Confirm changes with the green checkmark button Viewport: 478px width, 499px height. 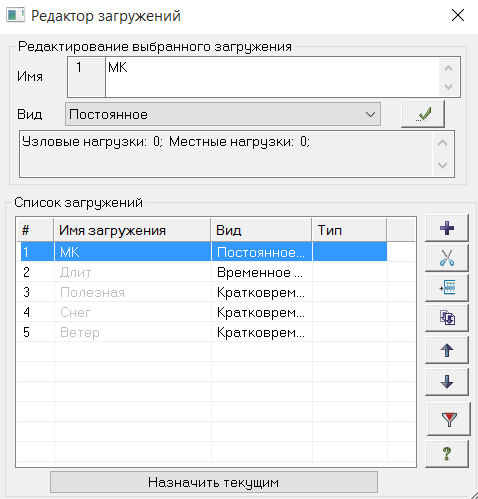tap(423, 114)
